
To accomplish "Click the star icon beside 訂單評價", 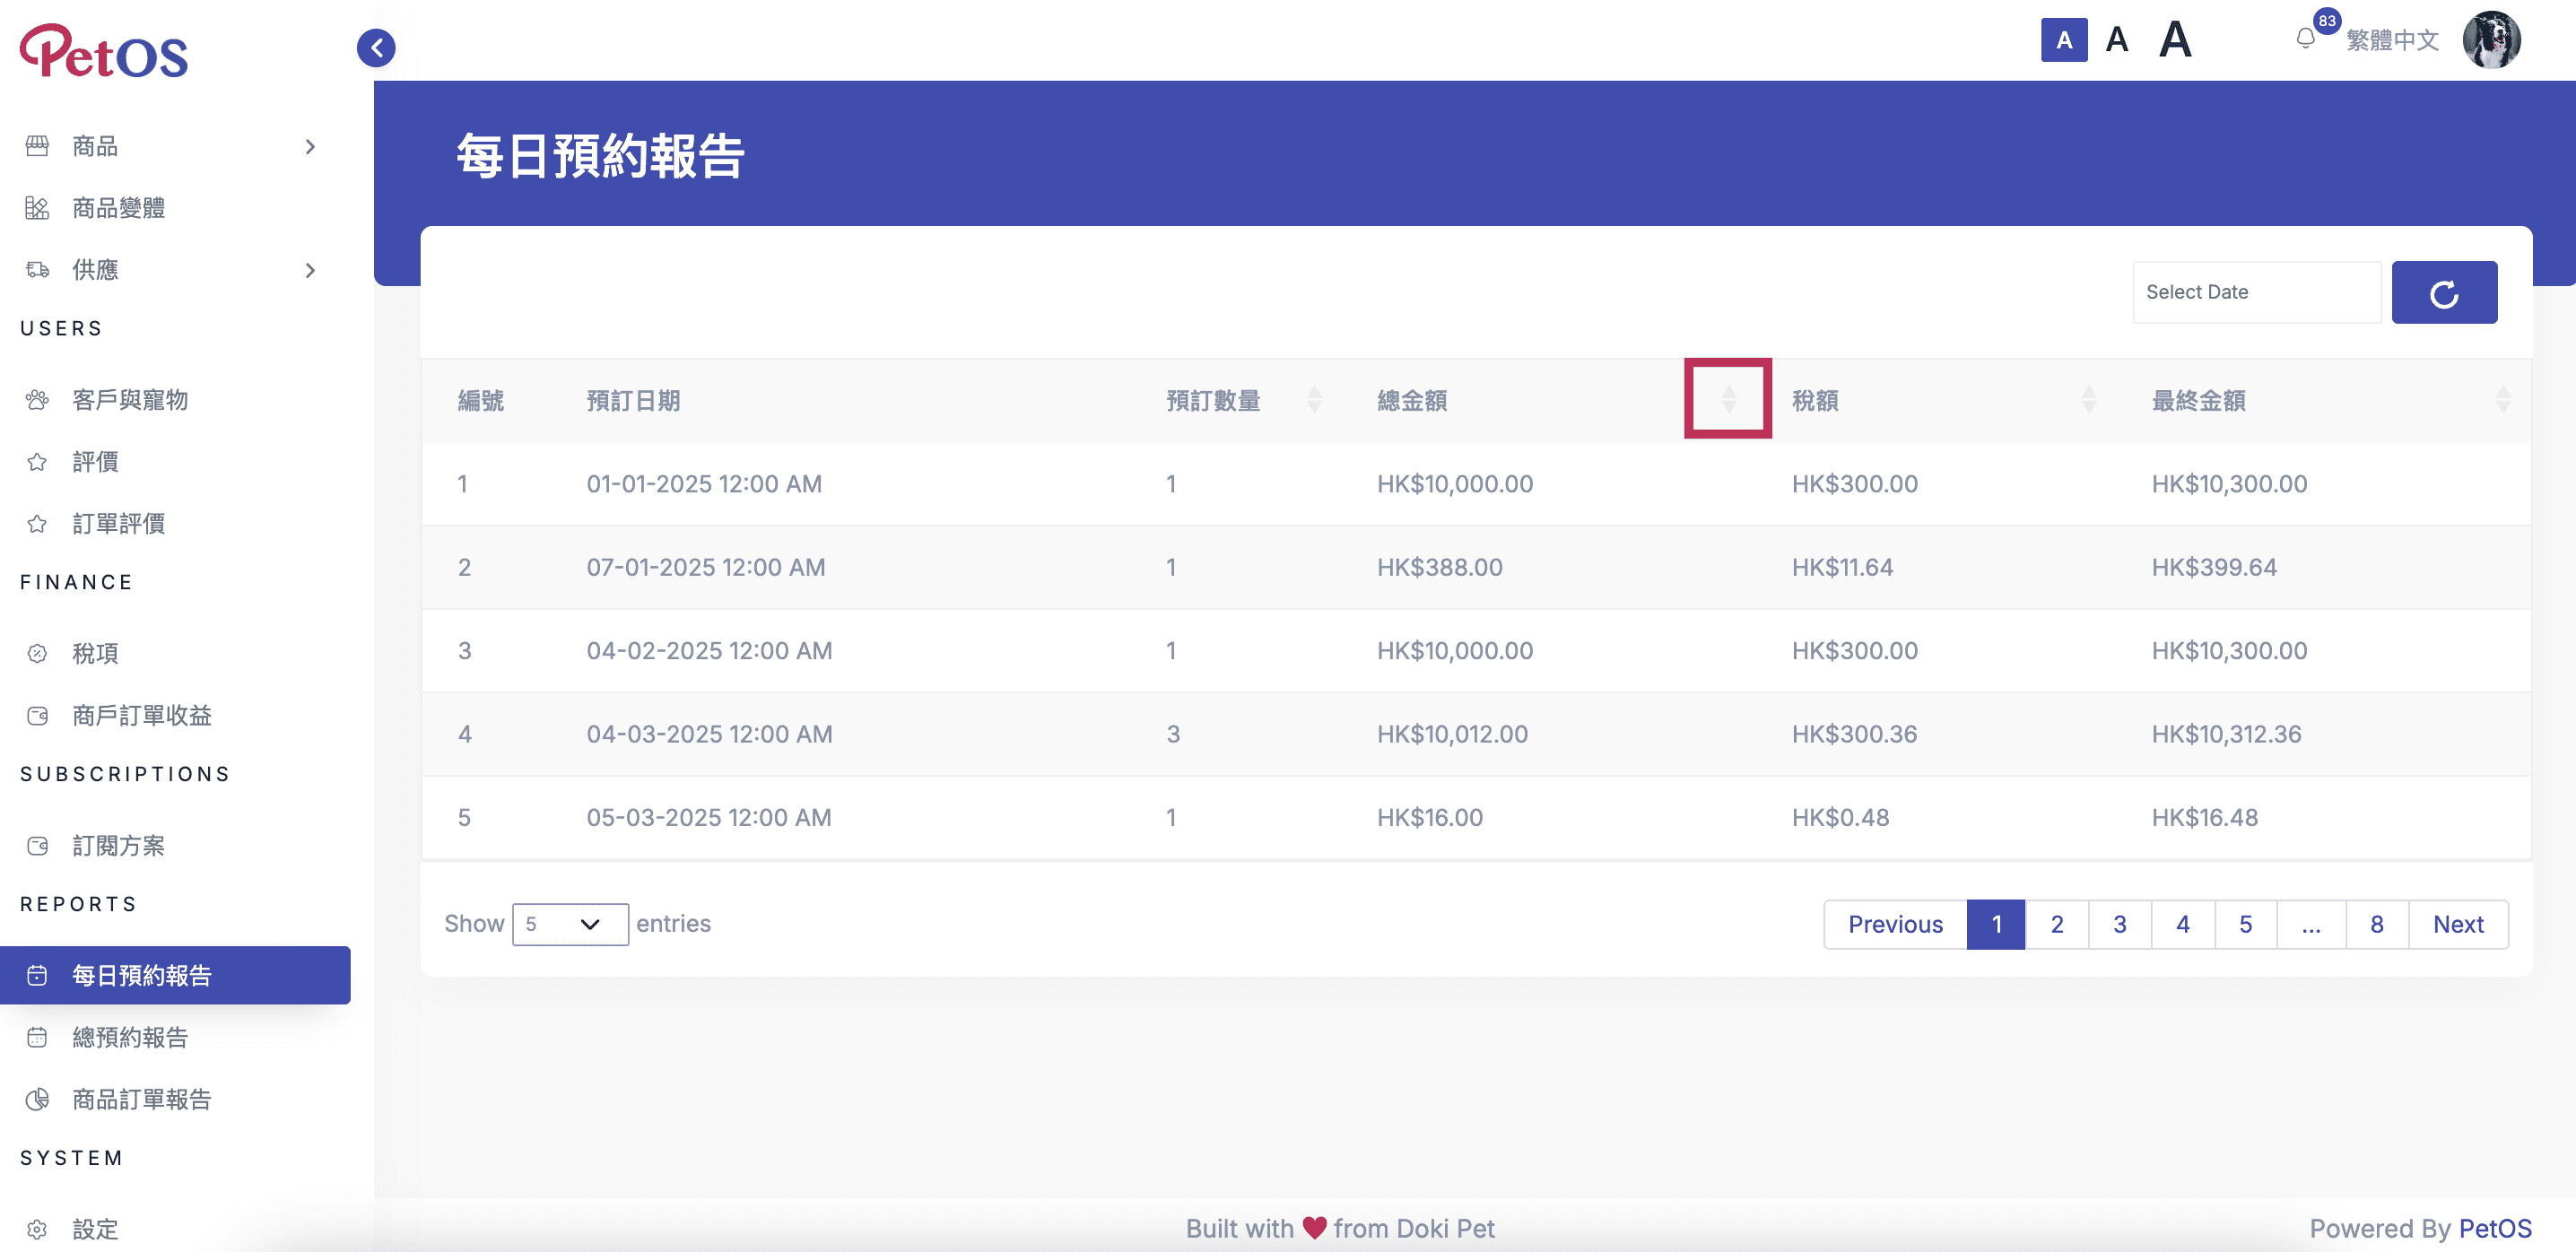I will (37, 524).
